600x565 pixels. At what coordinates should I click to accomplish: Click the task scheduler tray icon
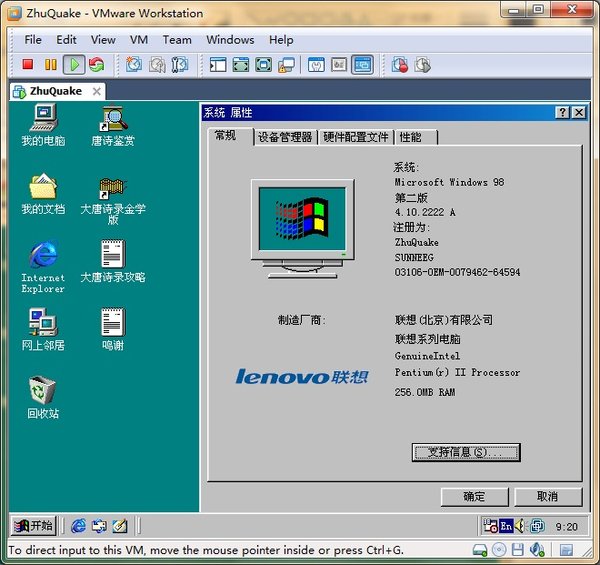[x=491, y=526]
